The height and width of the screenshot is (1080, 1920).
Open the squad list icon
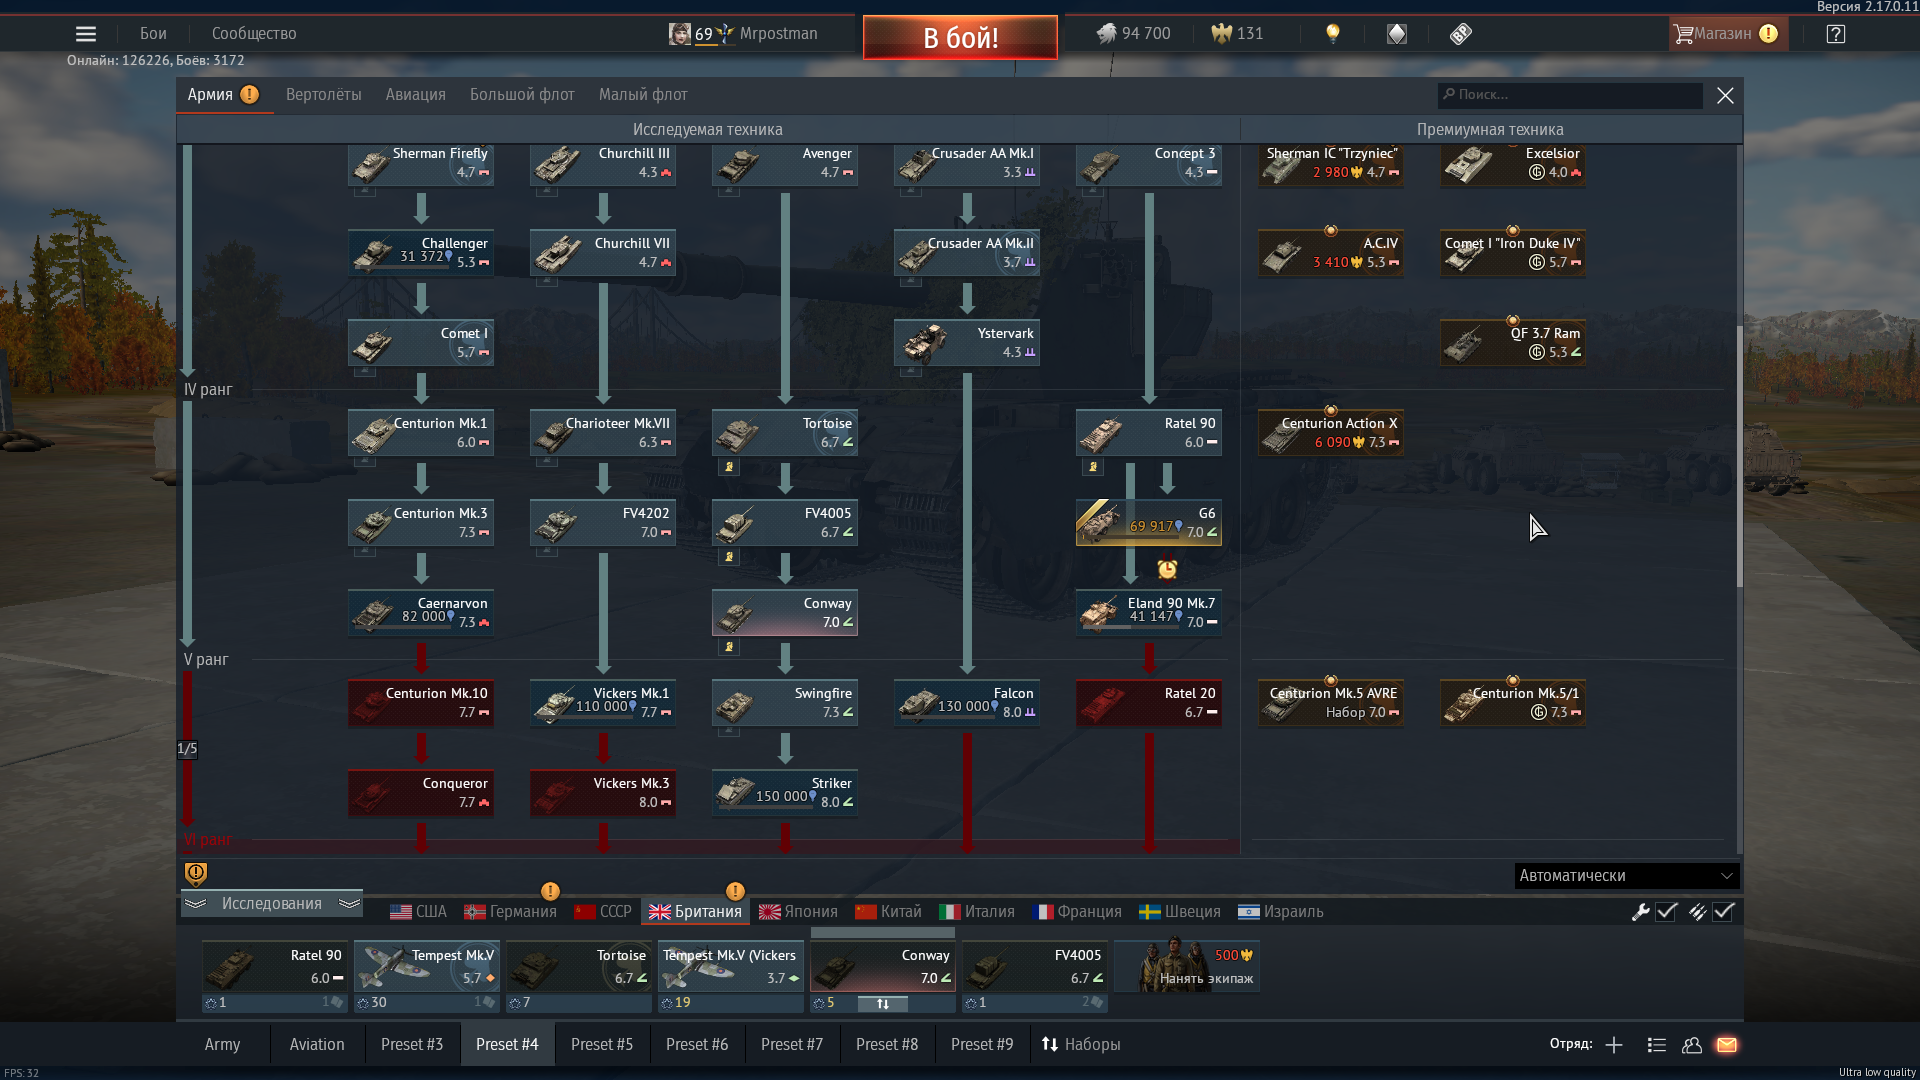[1657, 1045]
